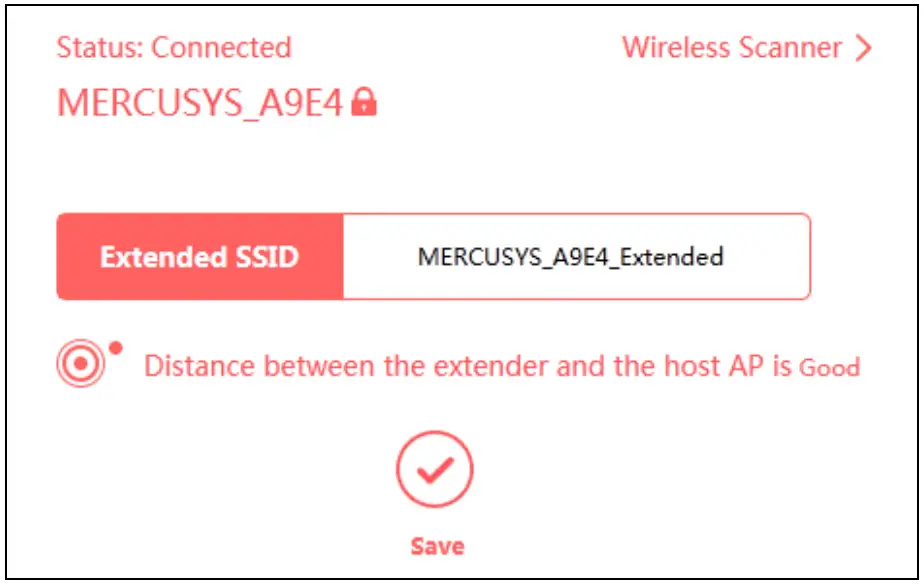Click the security lock symbol after the network name
The width and height of the screenshot is (924, 586).
pyautogui.click(x=364, y=101)
